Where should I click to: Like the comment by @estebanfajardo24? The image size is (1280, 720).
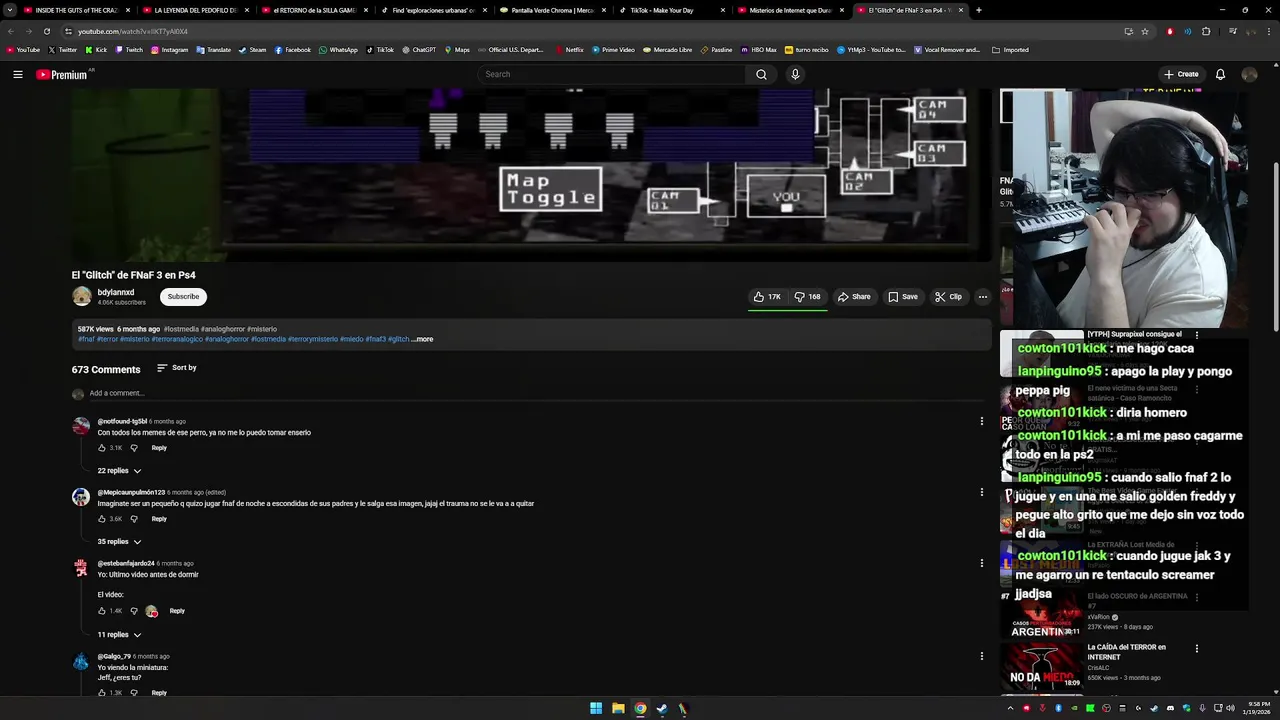pyautogui.click(x=102, y=611)
